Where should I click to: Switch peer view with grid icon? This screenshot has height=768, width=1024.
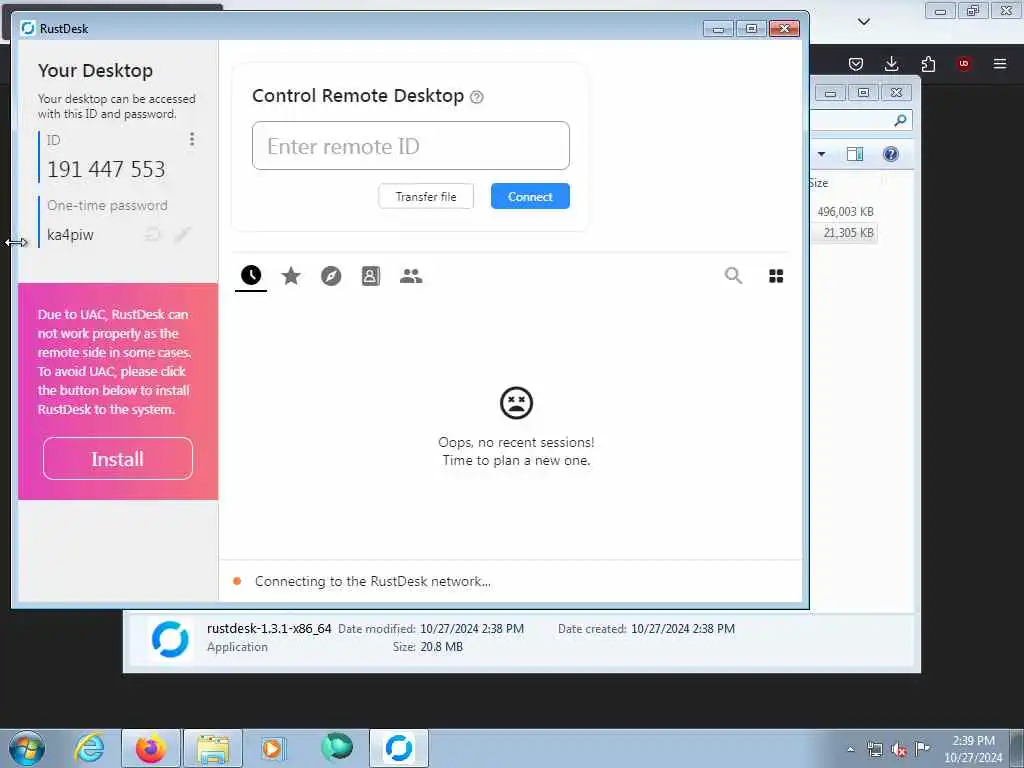pyautogui.click(x=776, y=276)
